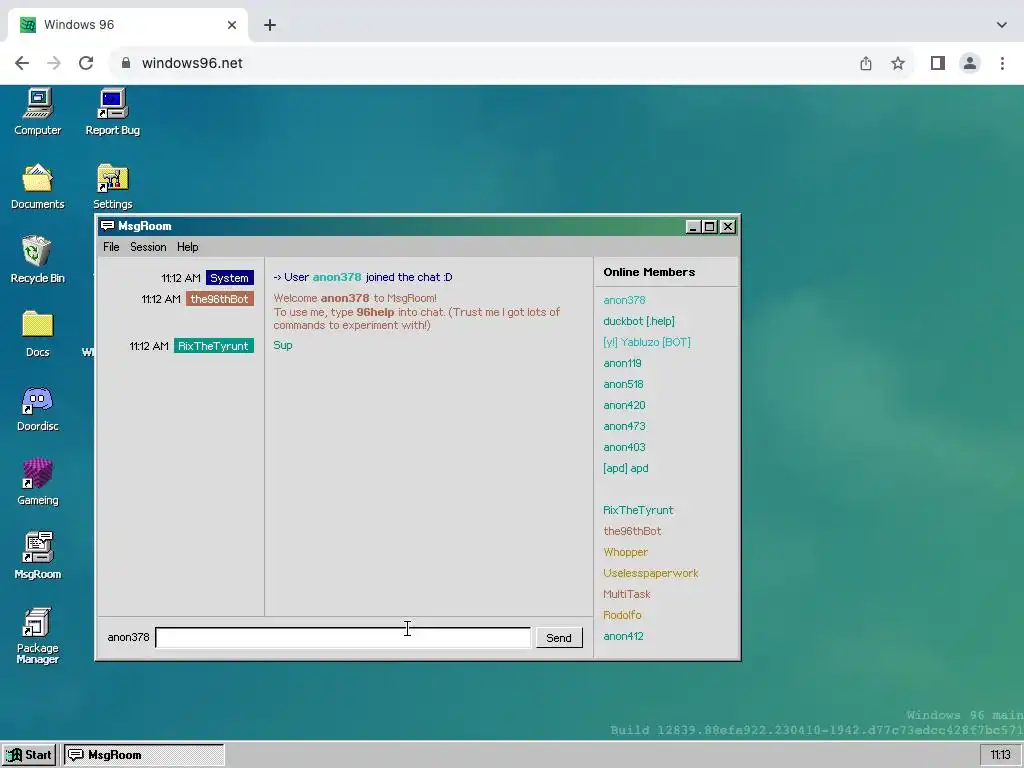Open the File menu in MsgRoom
Image resolution: width=1024 pixels, height=768 pixels.
pos(111,247)
